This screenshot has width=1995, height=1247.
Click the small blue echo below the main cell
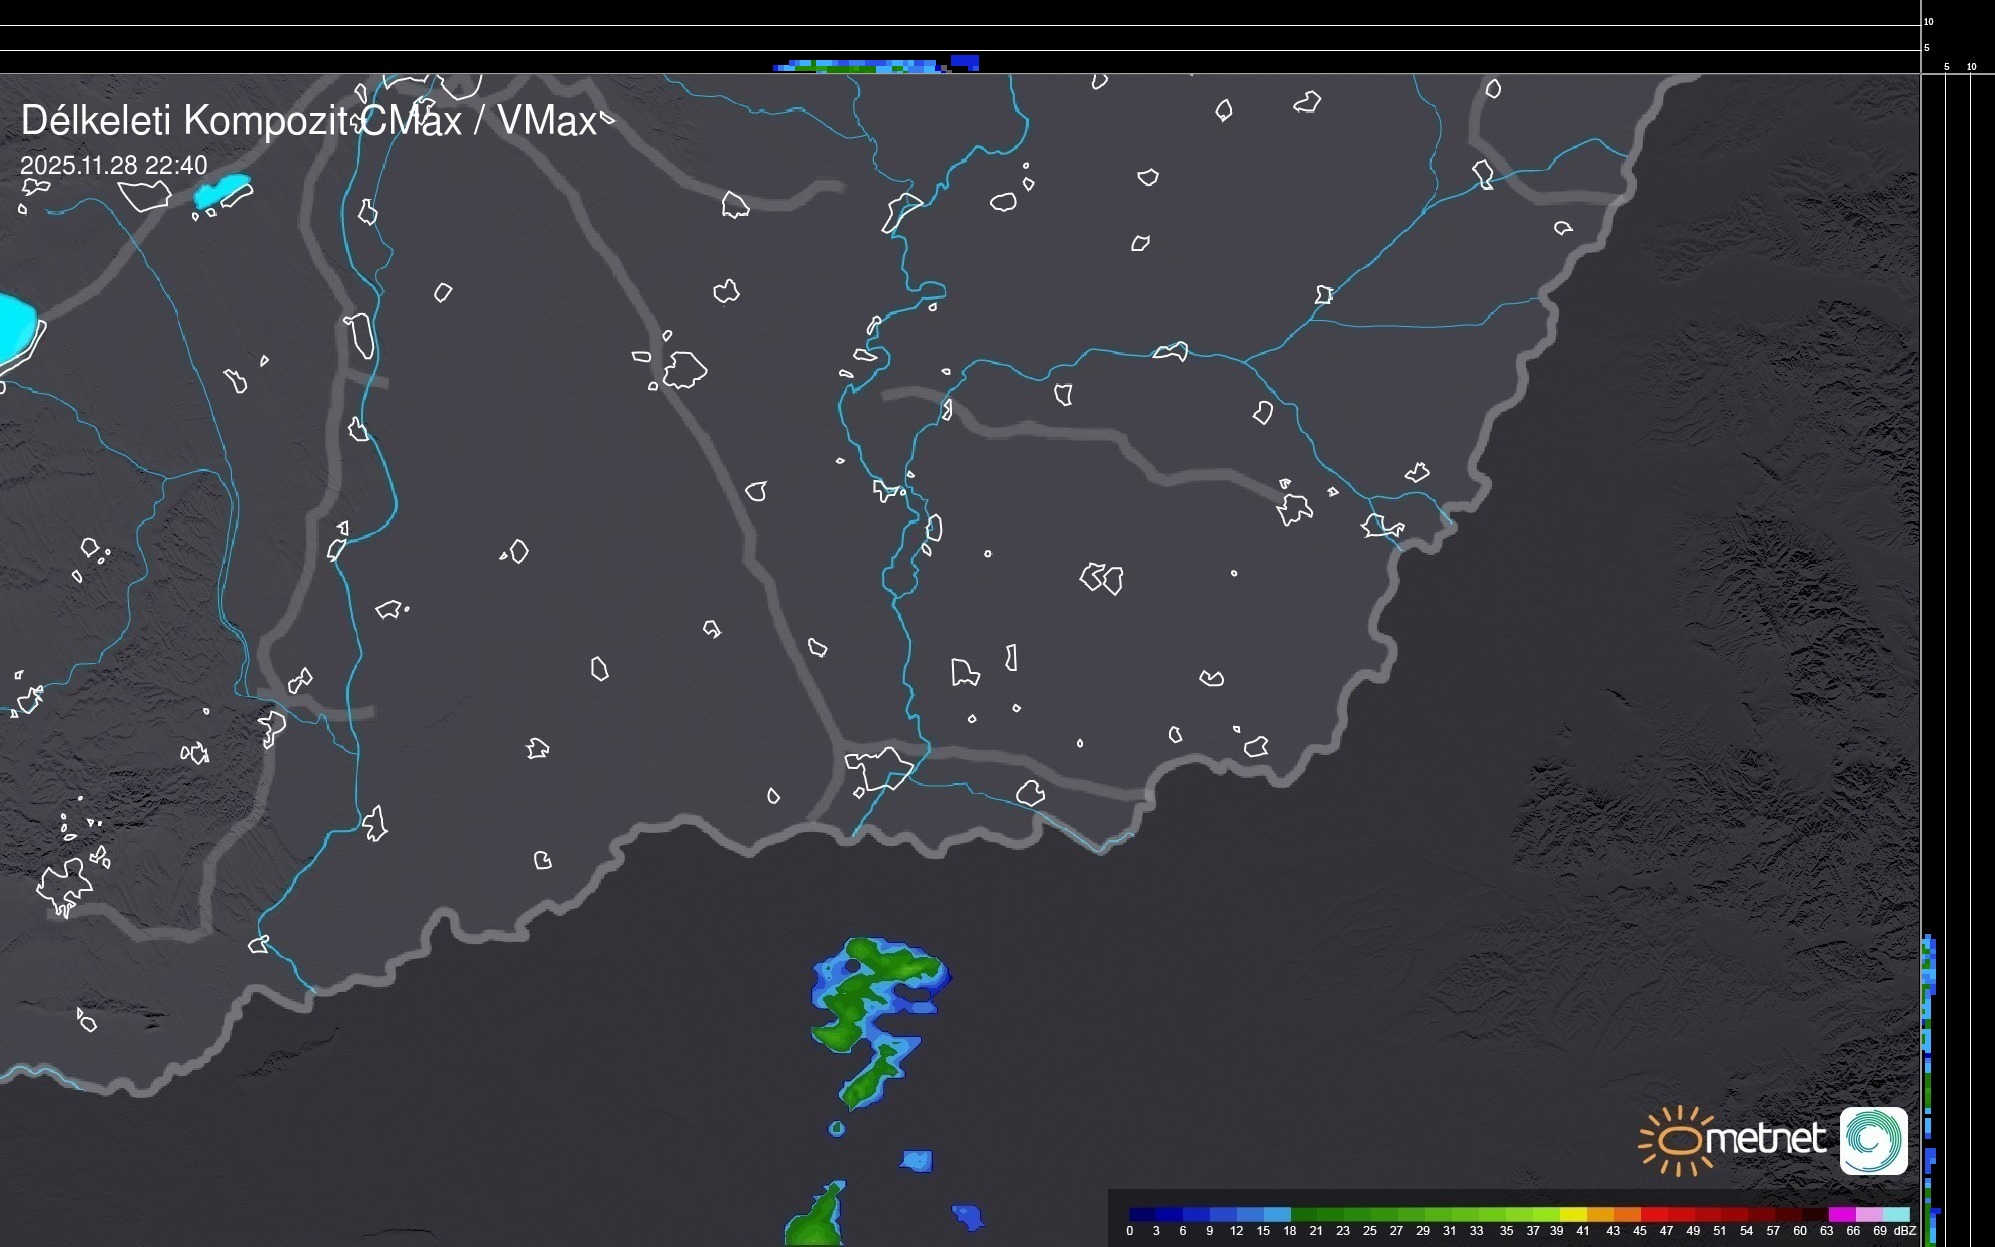pos(917,1161)
